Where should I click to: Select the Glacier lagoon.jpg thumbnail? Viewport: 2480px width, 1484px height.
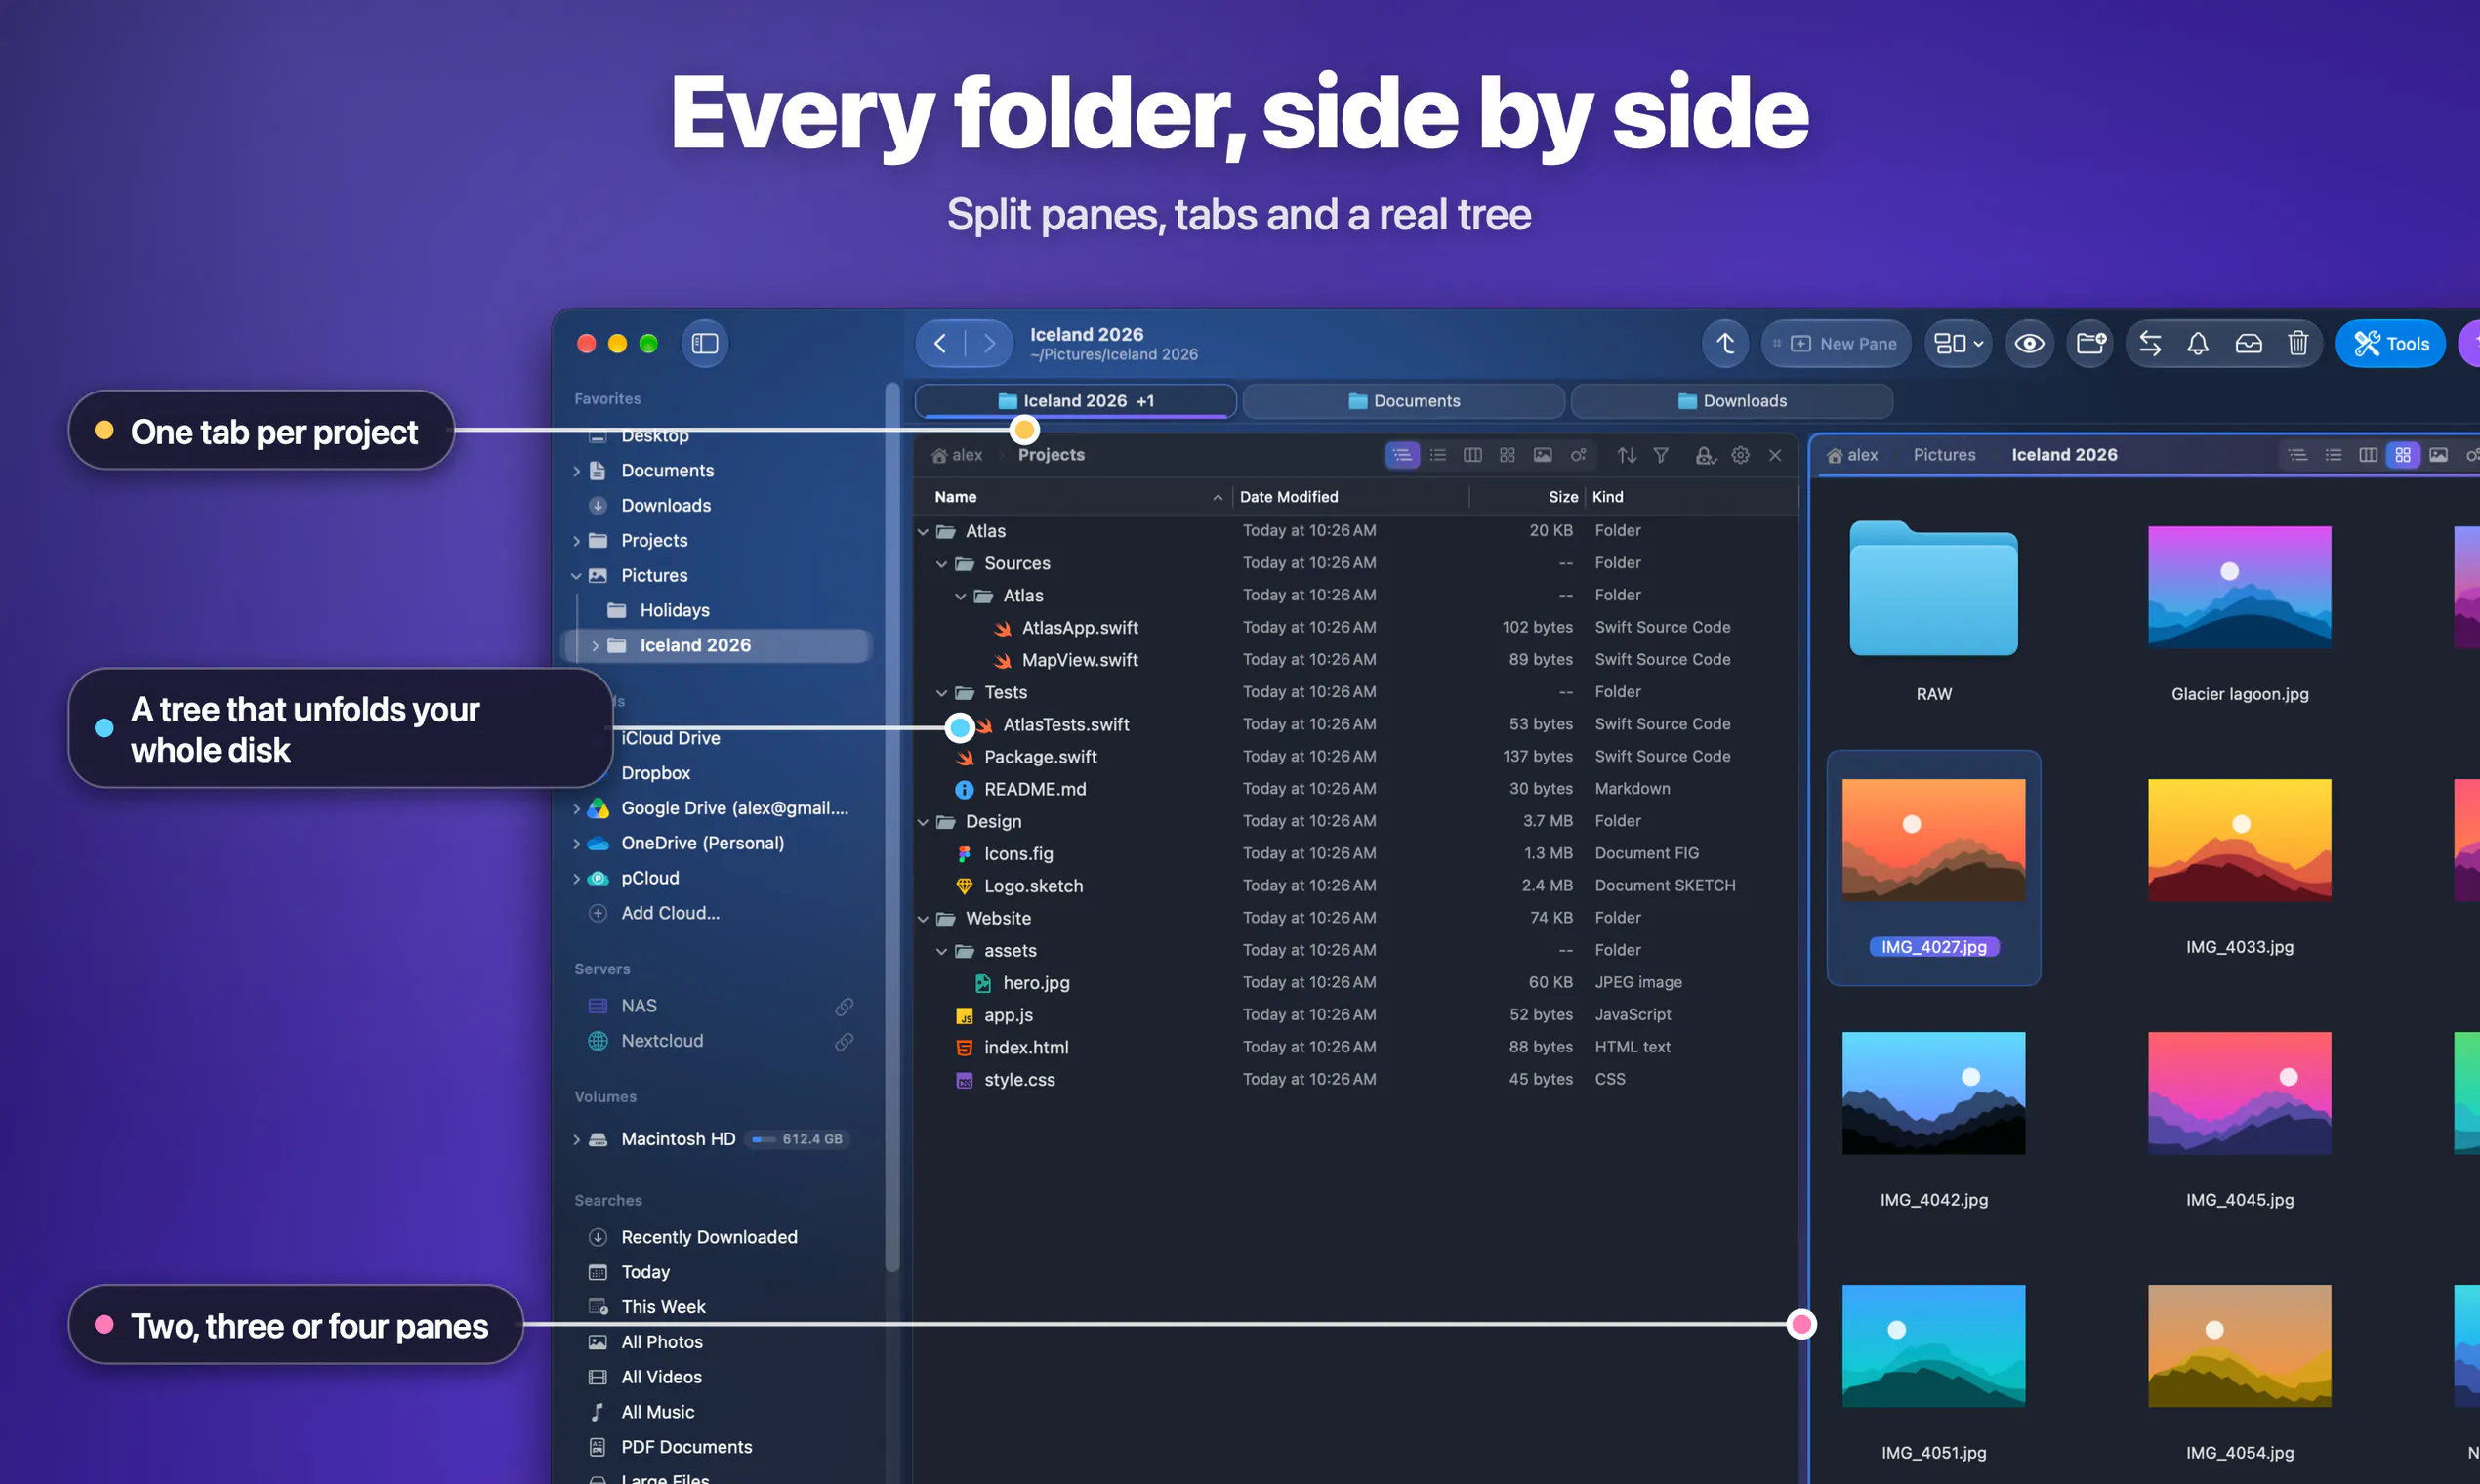[x=2239, y=588]
